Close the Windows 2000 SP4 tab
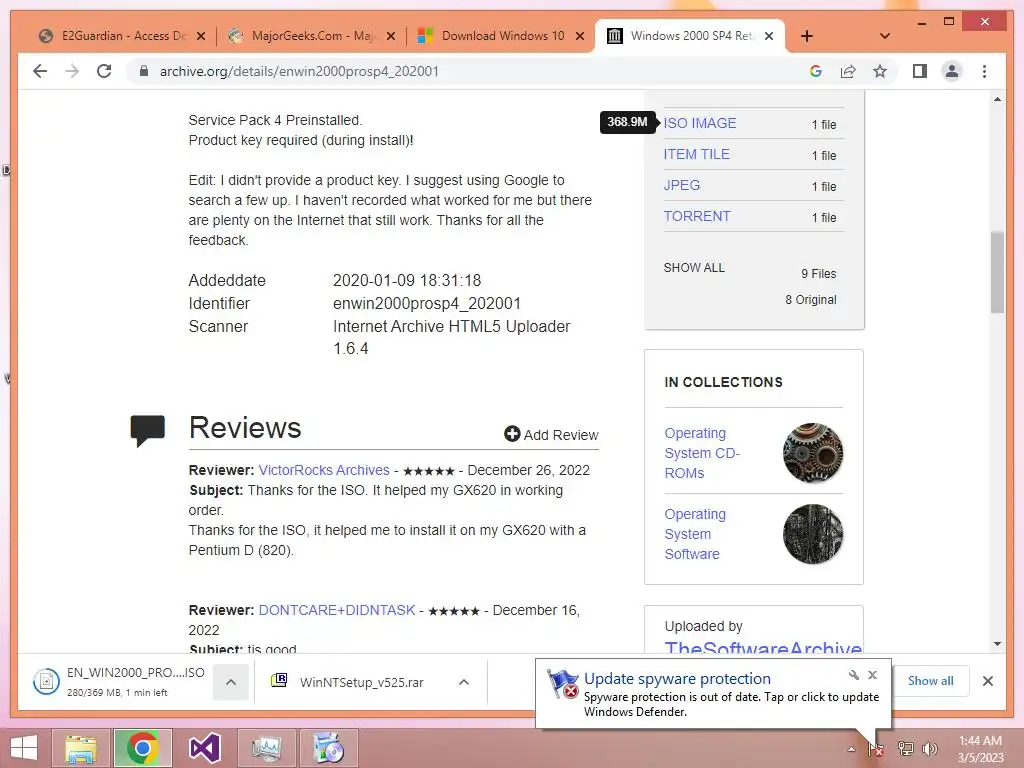 [769, 36]
